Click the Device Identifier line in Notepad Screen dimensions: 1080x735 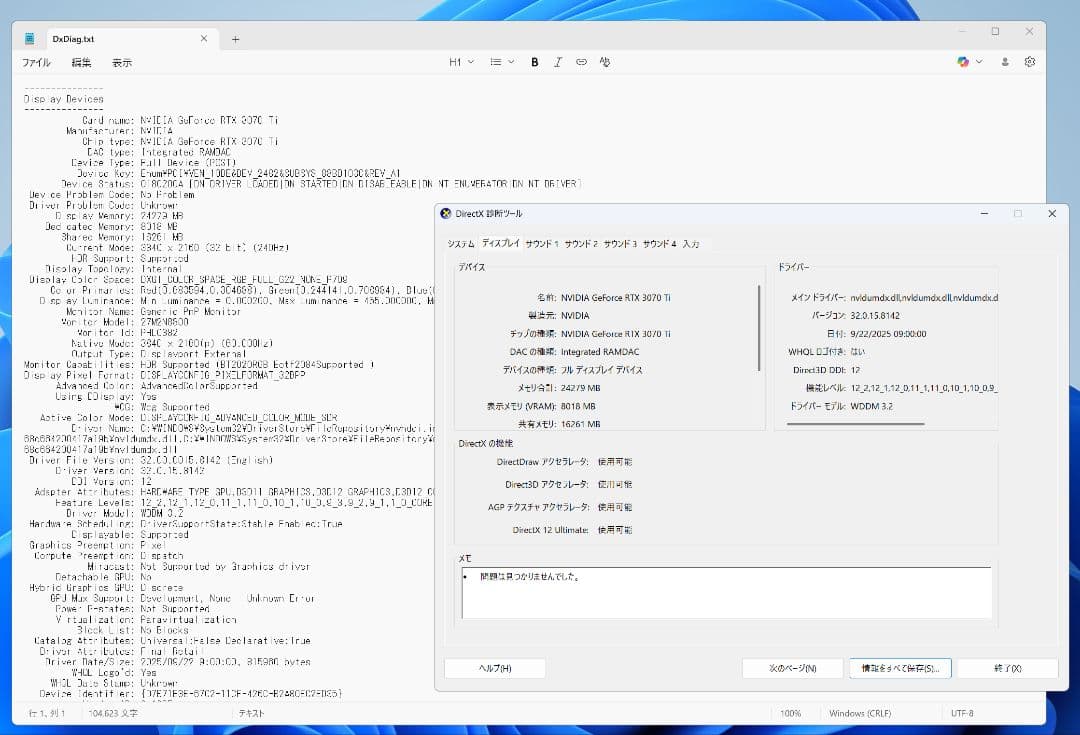191,694
